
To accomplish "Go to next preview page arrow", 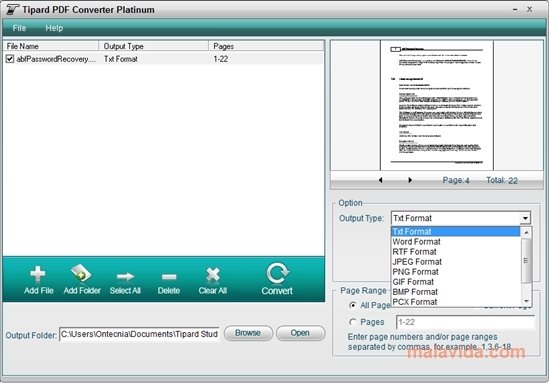I will click(410, 180).
